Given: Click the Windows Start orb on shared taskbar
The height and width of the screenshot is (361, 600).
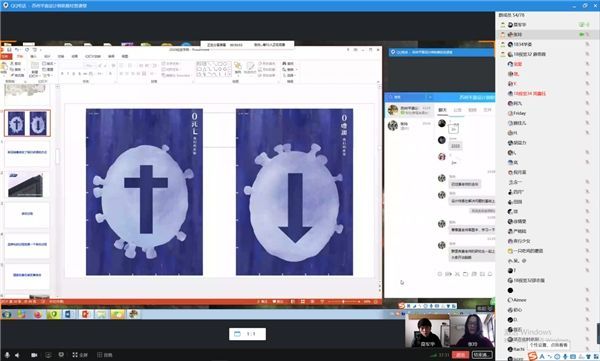Looking at the screenshot, I should click(7, 314).
